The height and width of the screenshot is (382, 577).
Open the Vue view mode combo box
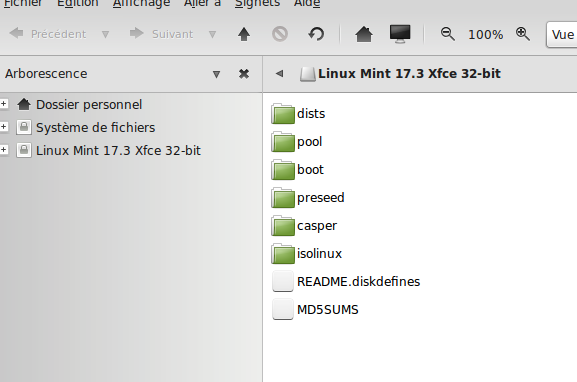(562, 35)
